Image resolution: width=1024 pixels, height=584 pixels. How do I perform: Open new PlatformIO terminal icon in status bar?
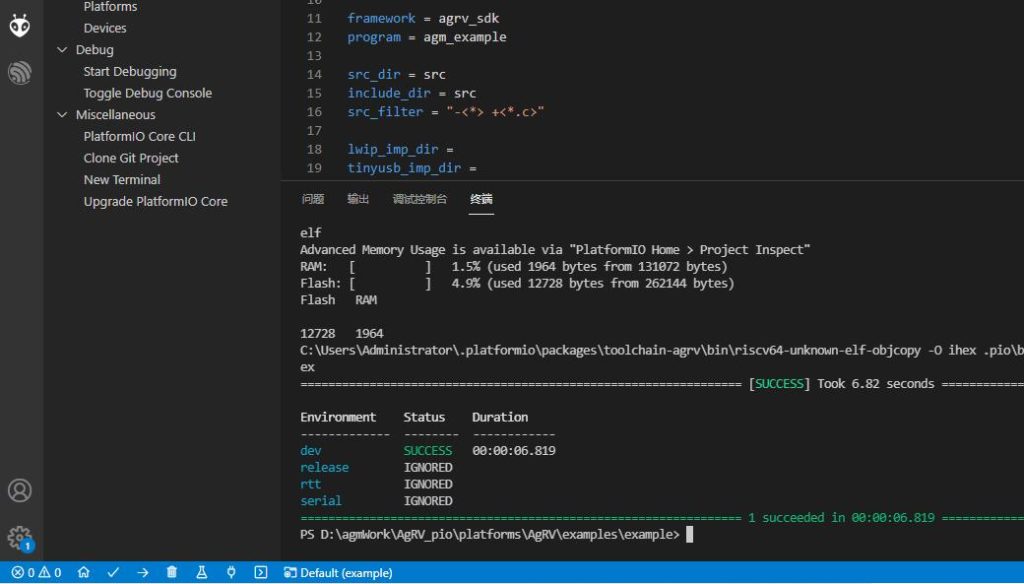point(261,572)
